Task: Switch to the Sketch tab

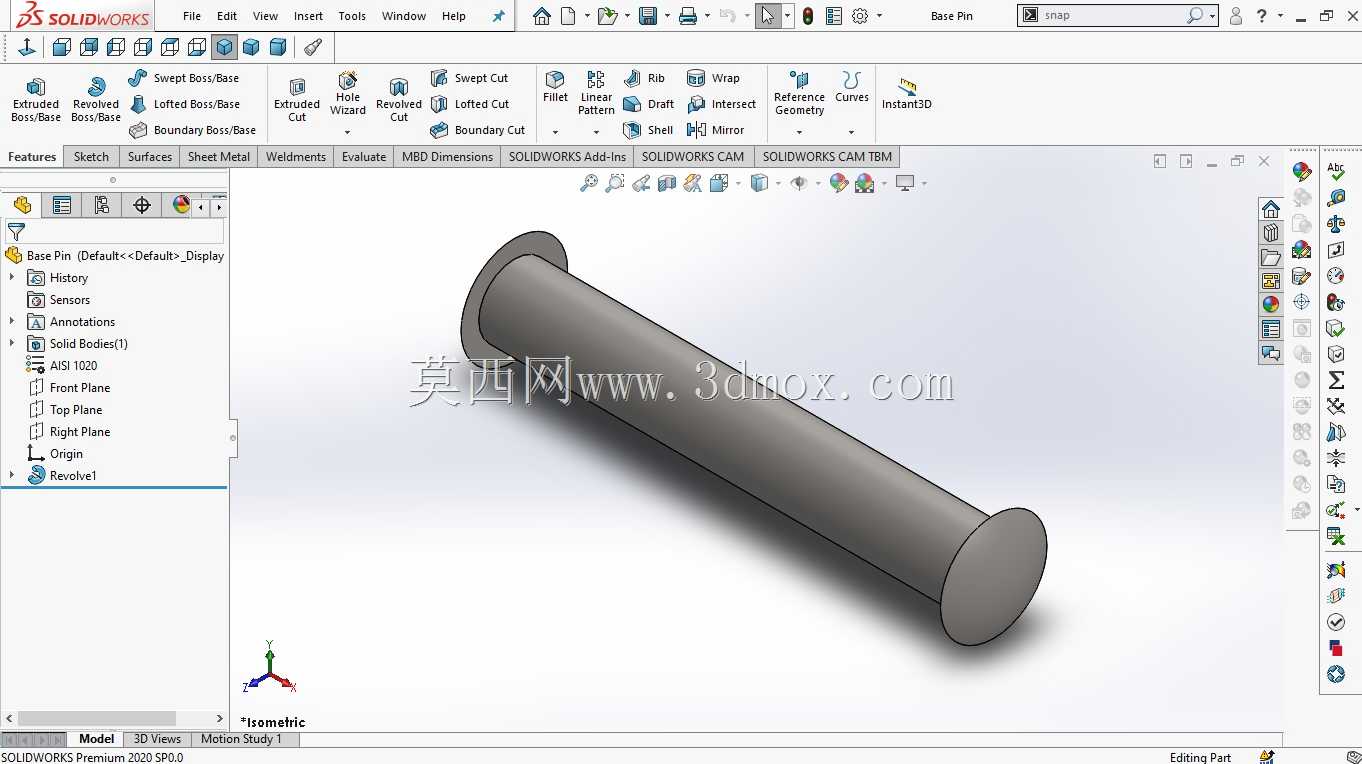Action: point(91,157)
